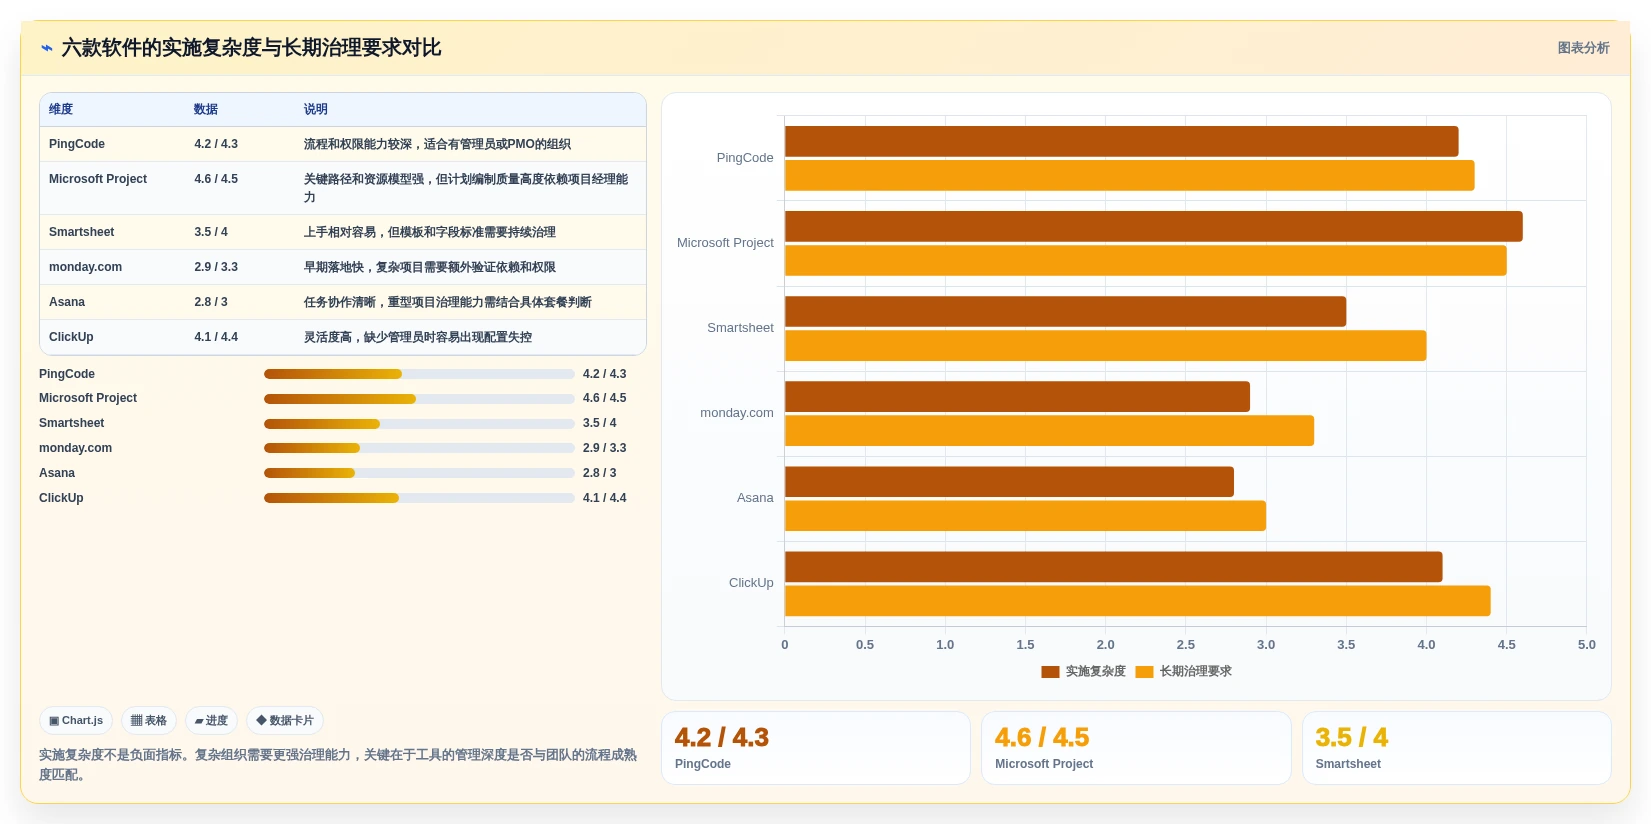Click the title 六款软件的实施复杂度与长期治理要求对比
1651x824 pixels.
click(251, 48)
